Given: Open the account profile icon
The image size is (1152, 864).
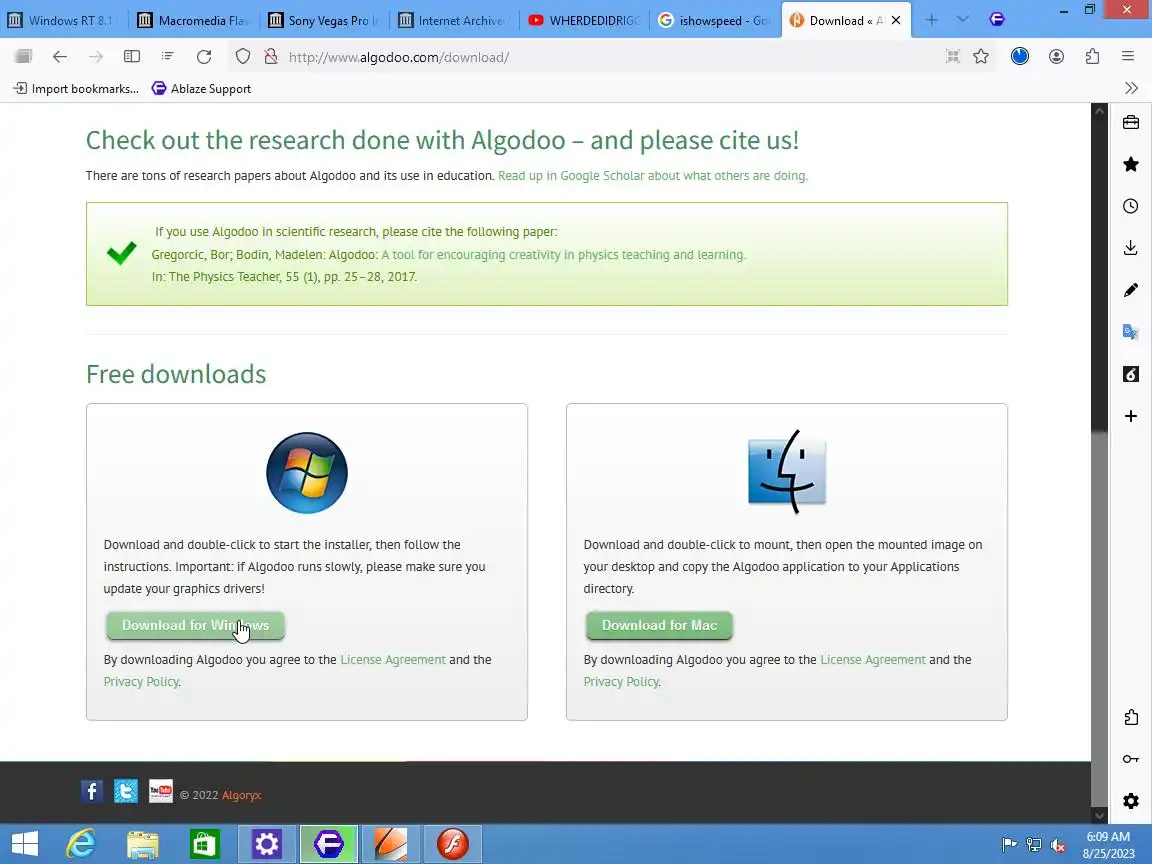Looking at the screenshot, I should click(x=1056, y=57).
